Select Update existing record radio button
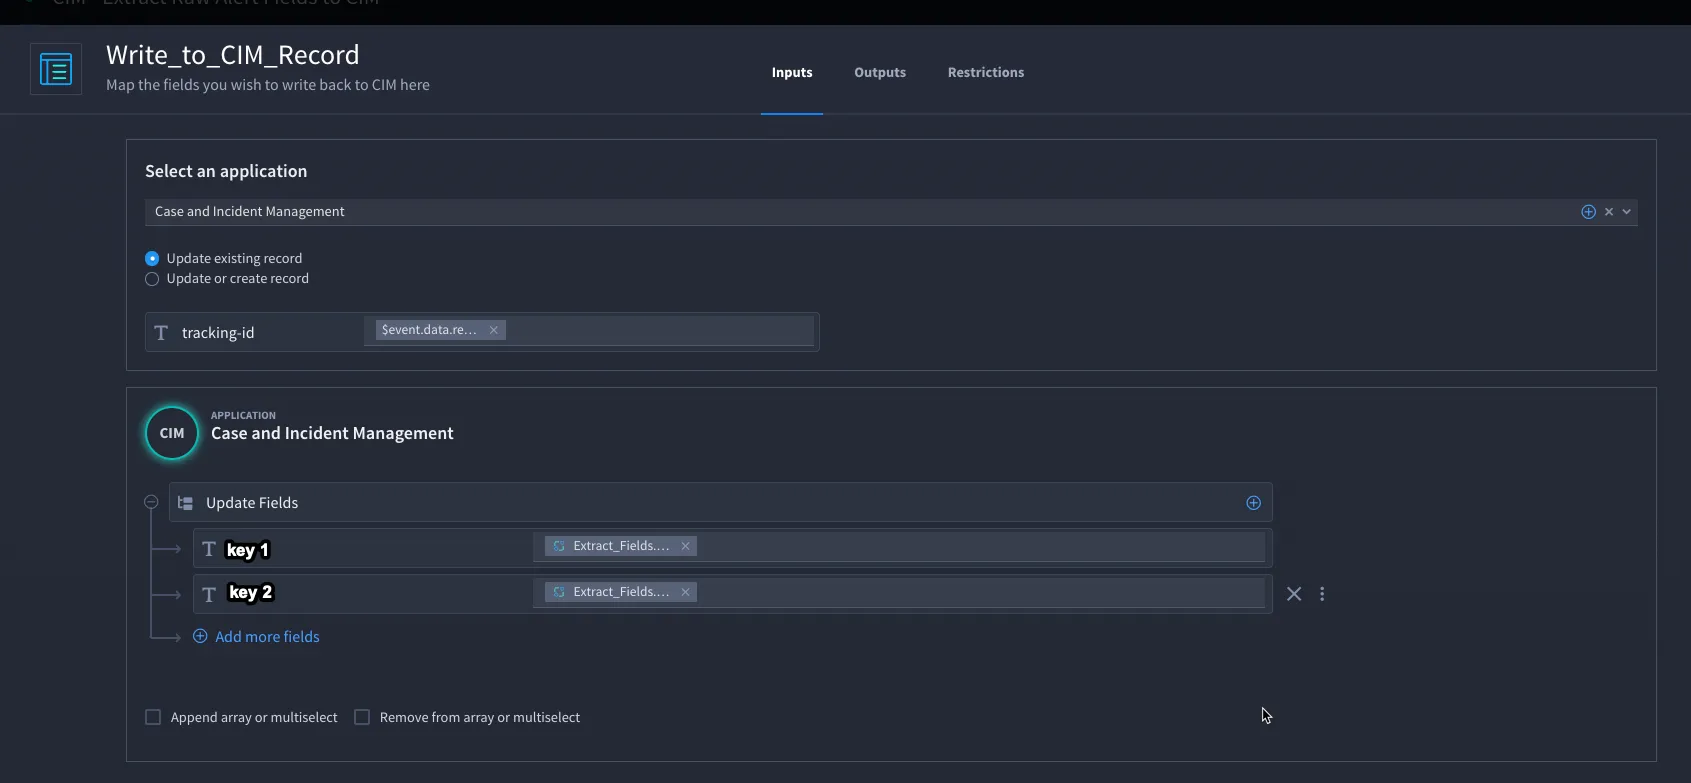Image resolution: width=1691 pixels, height=783 pixels. tap(152, 258)
